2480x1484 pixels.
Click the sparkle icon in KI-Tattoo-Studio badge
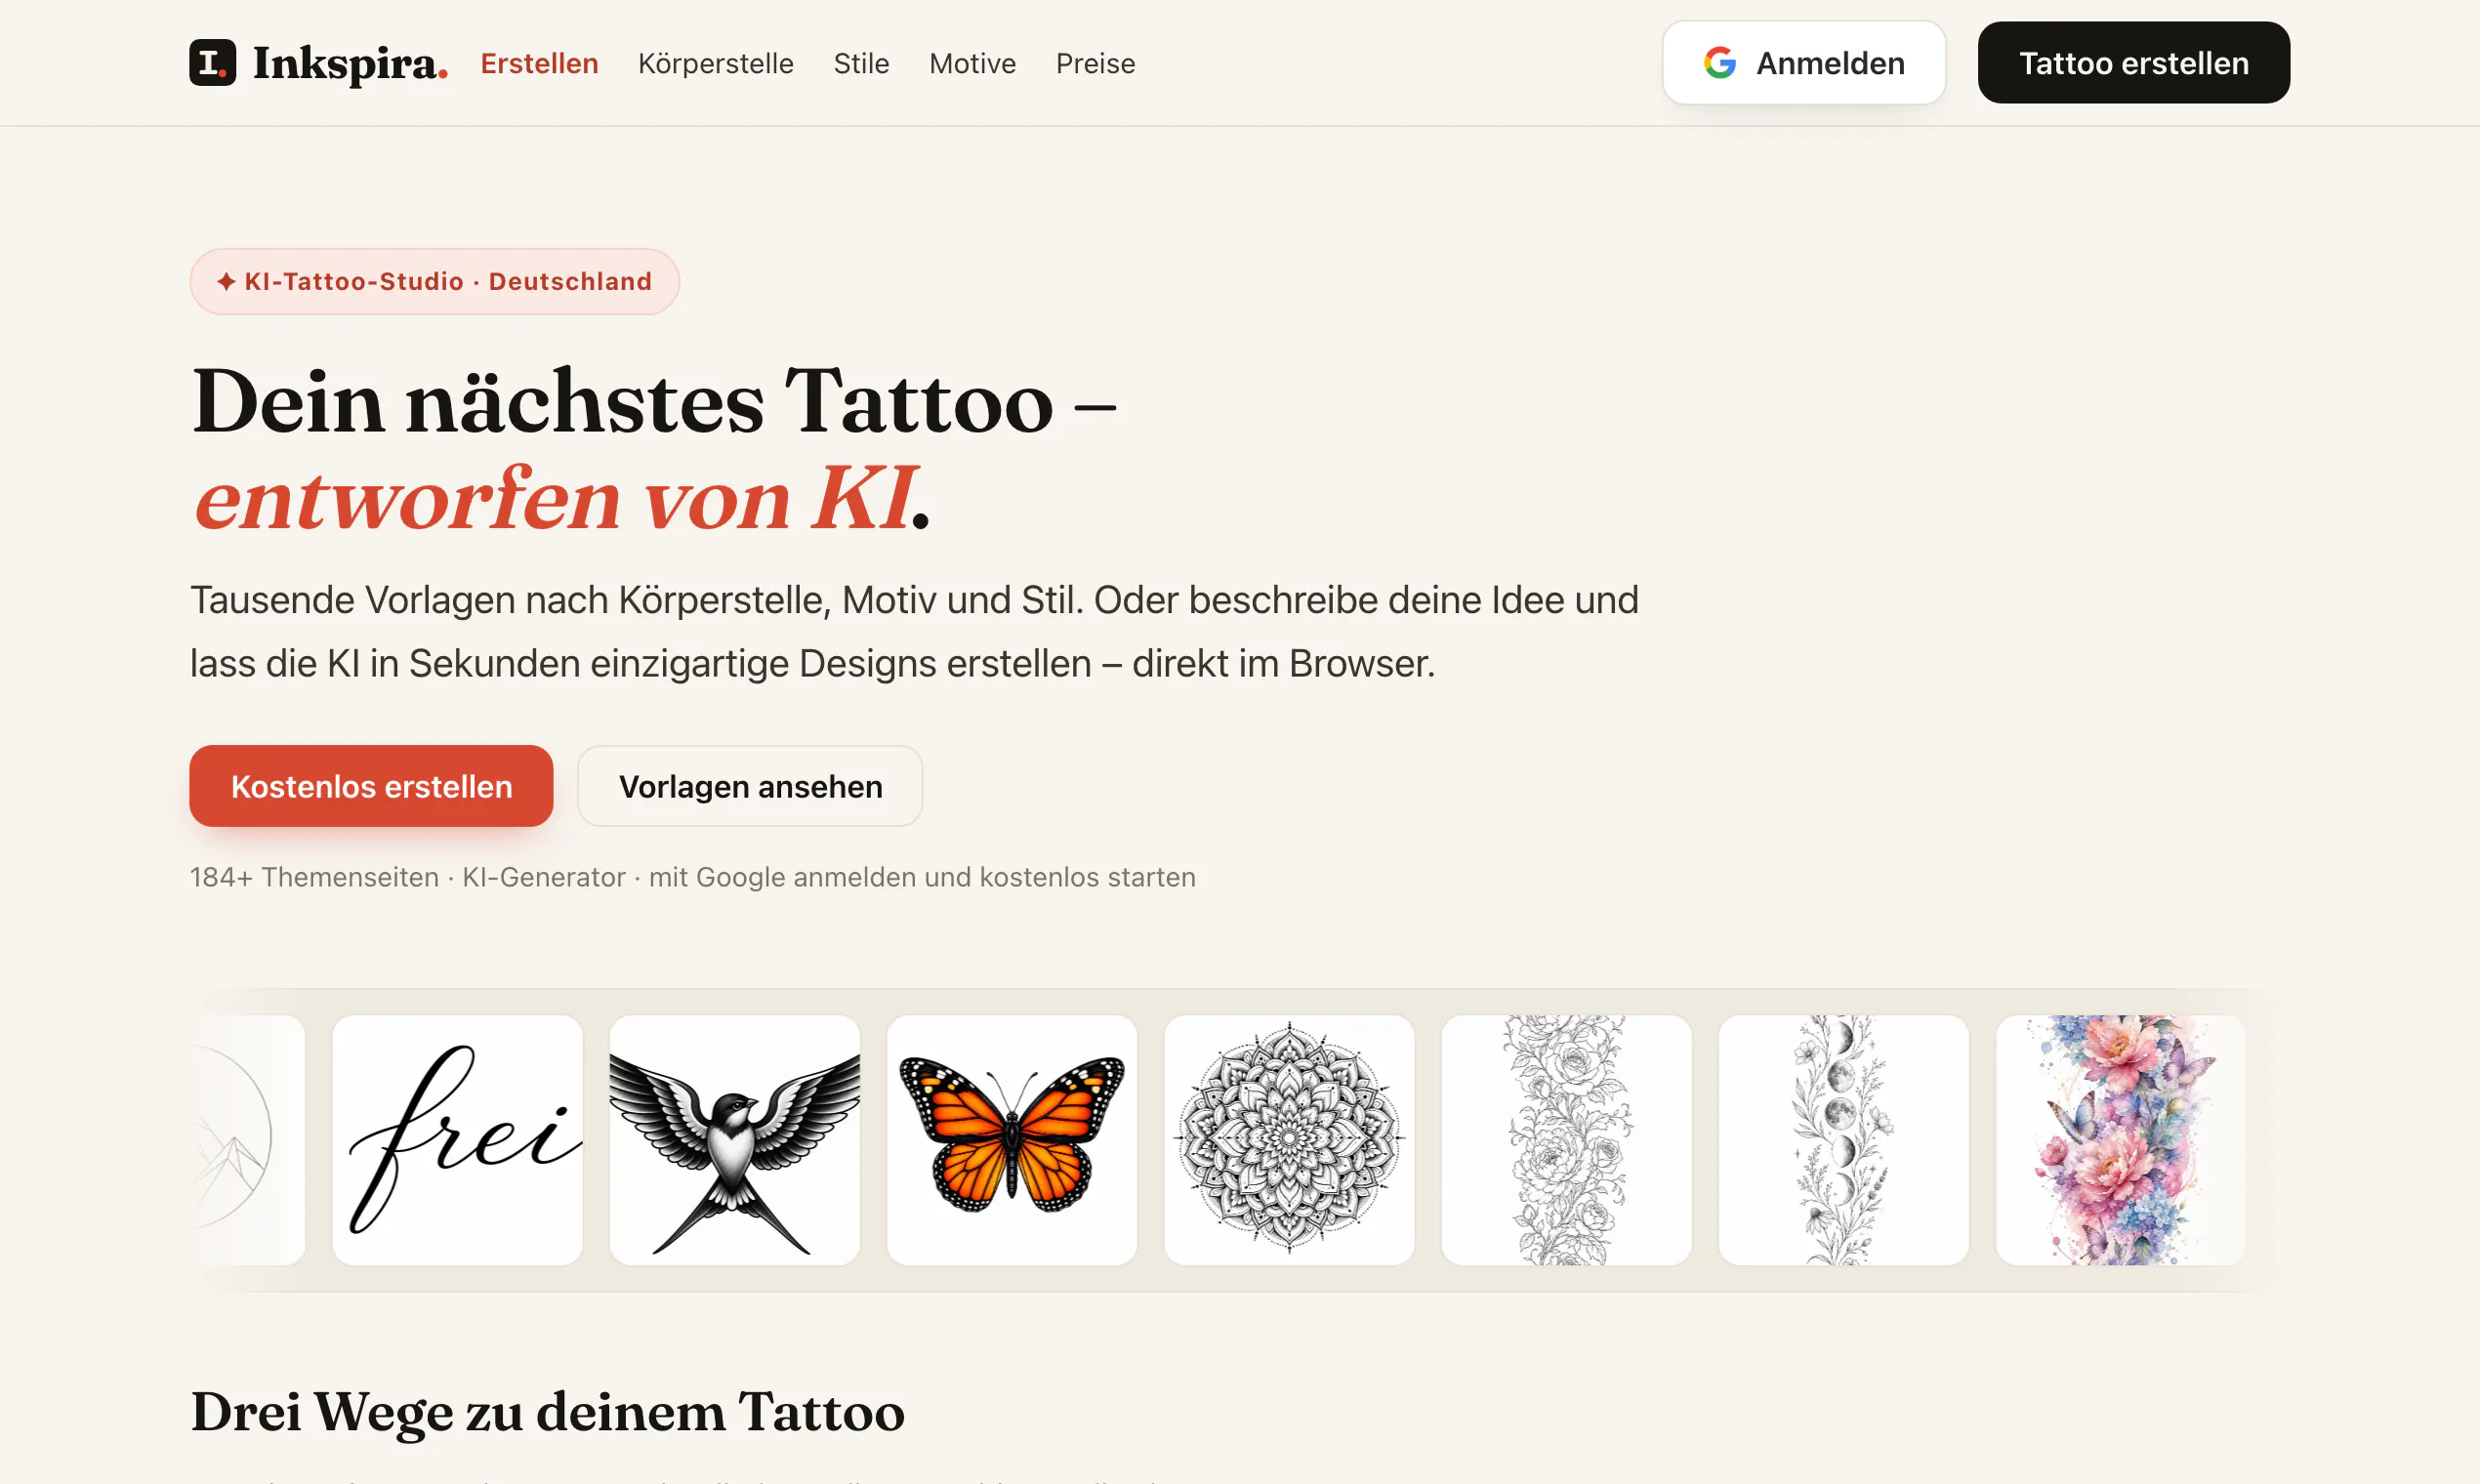click(x=227, y=282)
